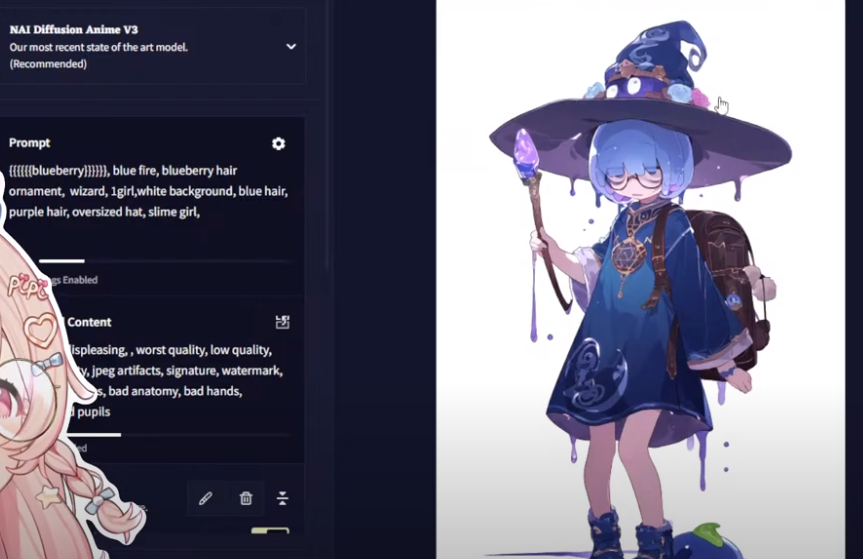
Task: Click the 'Prompt' section heading
Action: pyautogui.click(x=30, y=143)
